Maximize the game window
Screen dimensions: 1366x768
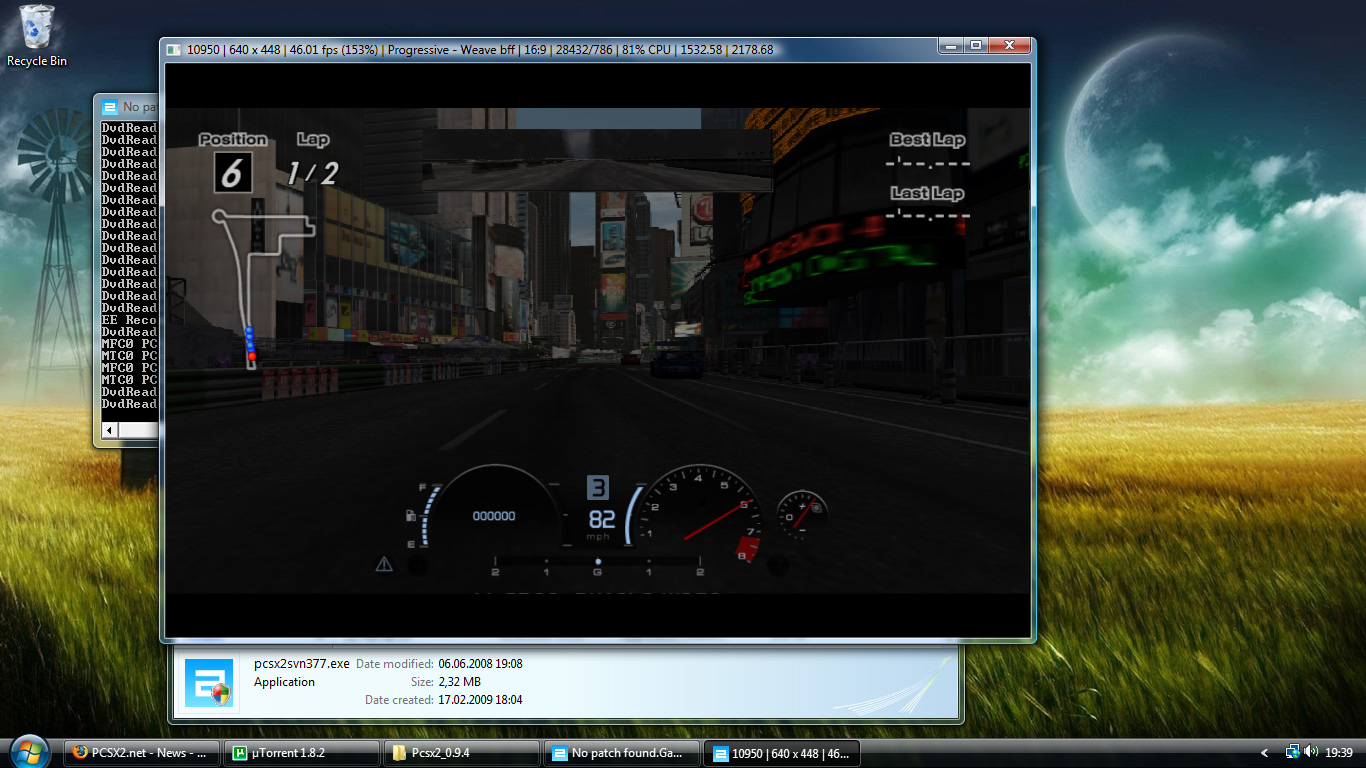(x=975, y=46)
